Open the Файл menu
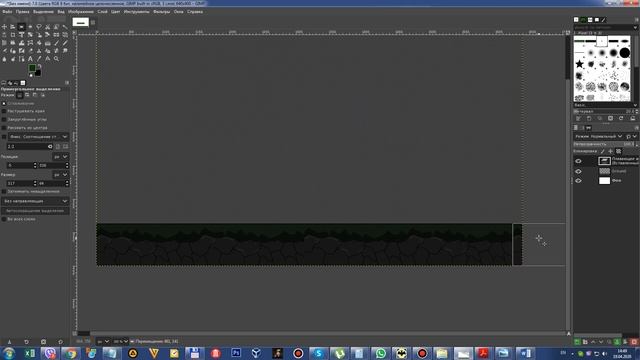Viewport: 640px width, 360px height. click(7, 12)
